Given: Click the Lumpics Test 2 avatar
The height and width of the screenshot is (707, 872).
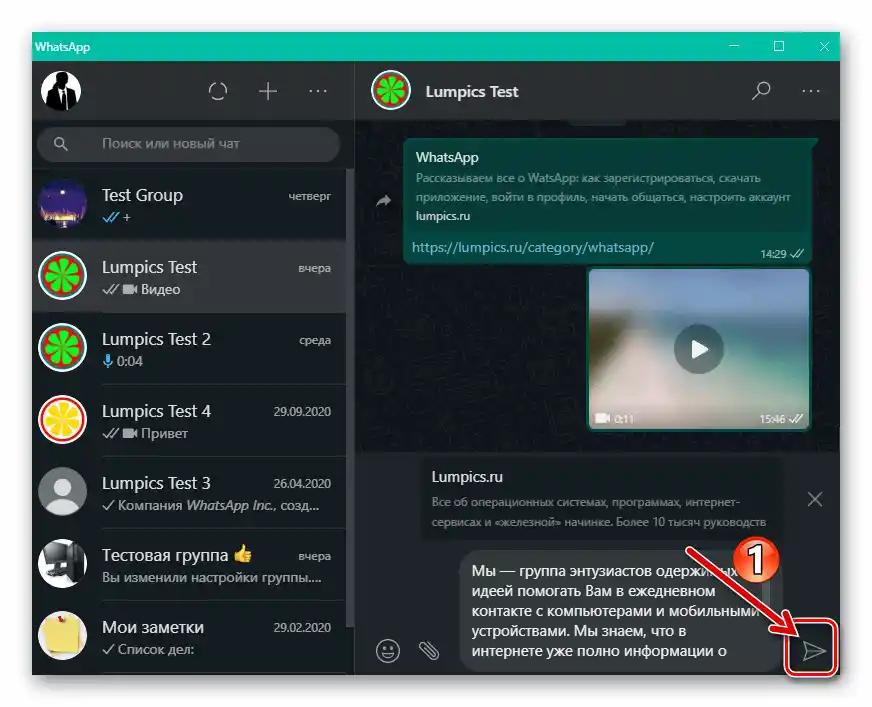Looking at the screenshot, I should tap(62, 348).
